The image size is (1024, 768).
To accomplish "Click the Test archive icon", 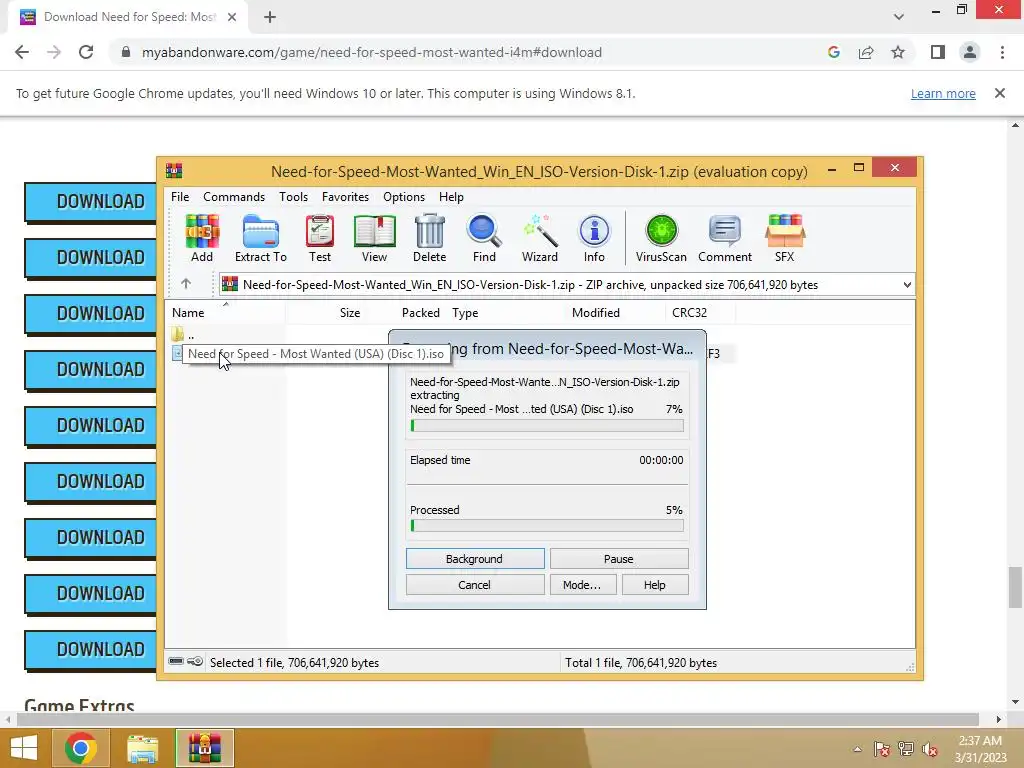I will pos(319,238).
